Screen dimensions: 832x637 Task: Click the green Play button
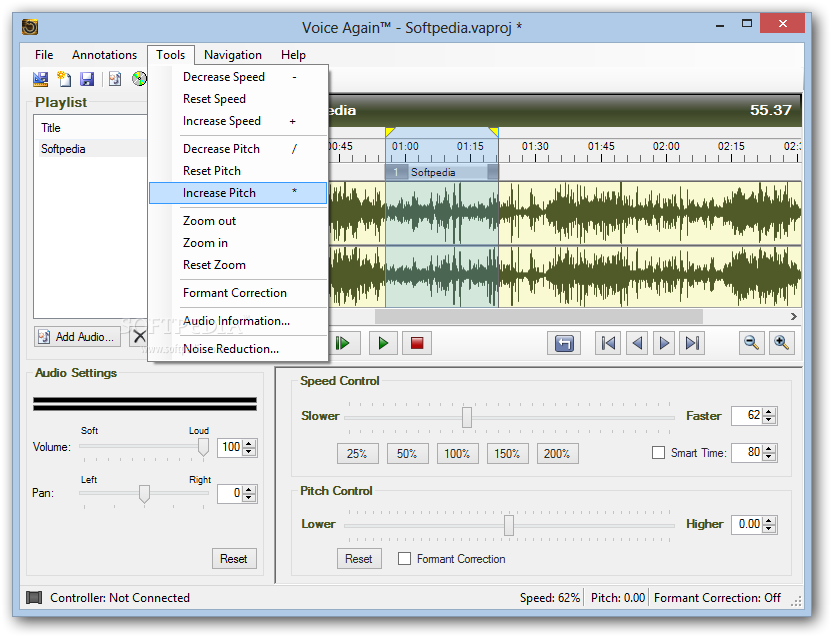[384, 343]
